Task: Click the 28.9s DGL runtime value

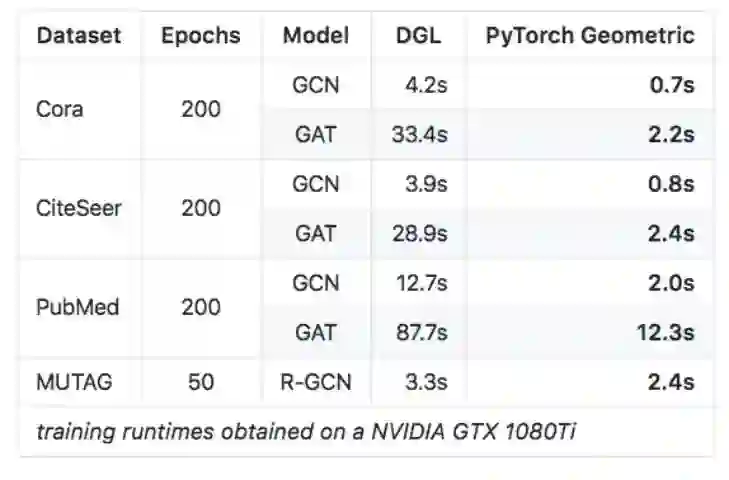Action: pyautogui.click(x=419, y=233)
